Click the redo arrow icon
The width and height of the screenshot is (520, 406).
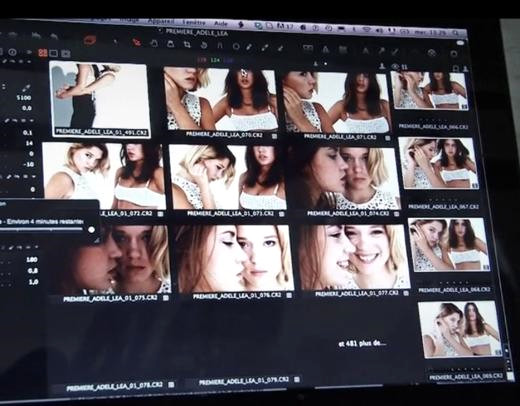(53, 36)
